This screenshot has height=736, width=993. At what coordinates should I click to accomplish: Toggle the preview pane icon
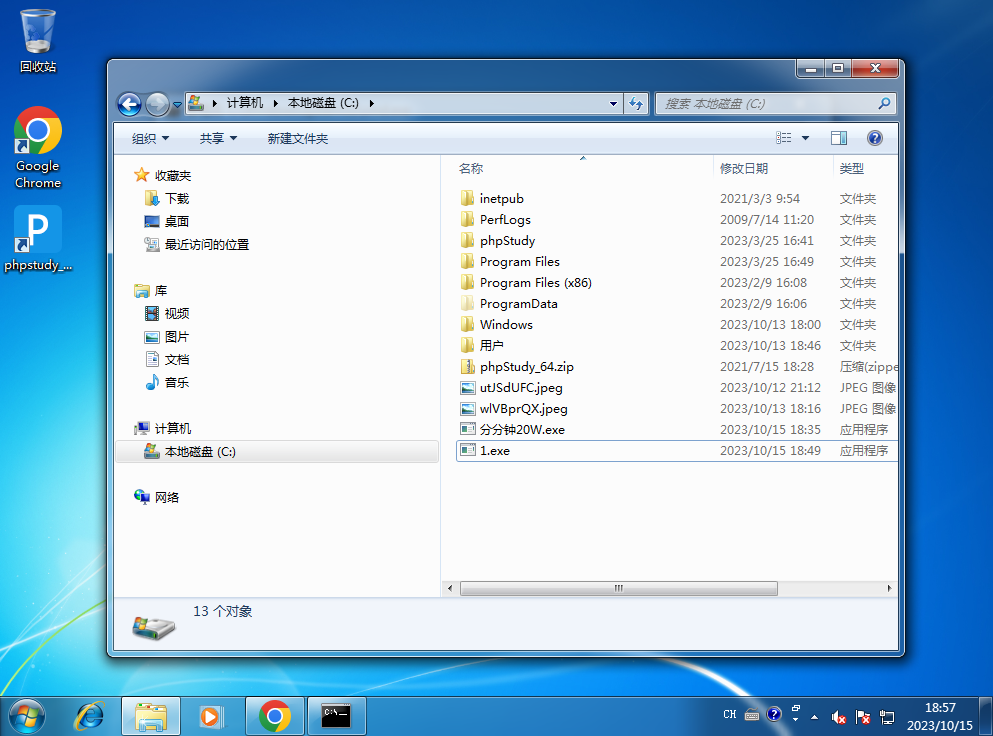pos(838,138)
